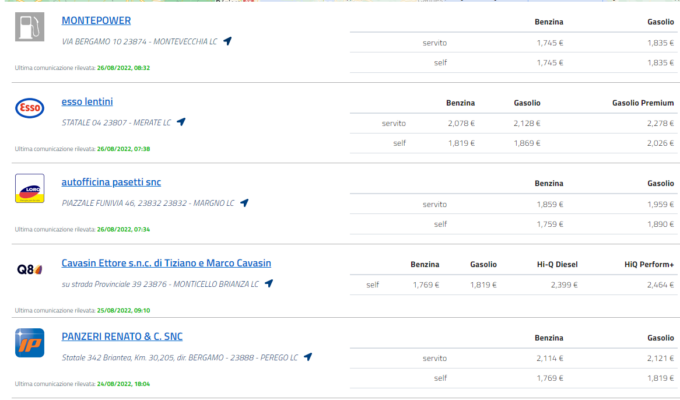Click the MONTEPOWER gas pump logo
Viewport: 680px width, 400px height.
tap(30, 28)
